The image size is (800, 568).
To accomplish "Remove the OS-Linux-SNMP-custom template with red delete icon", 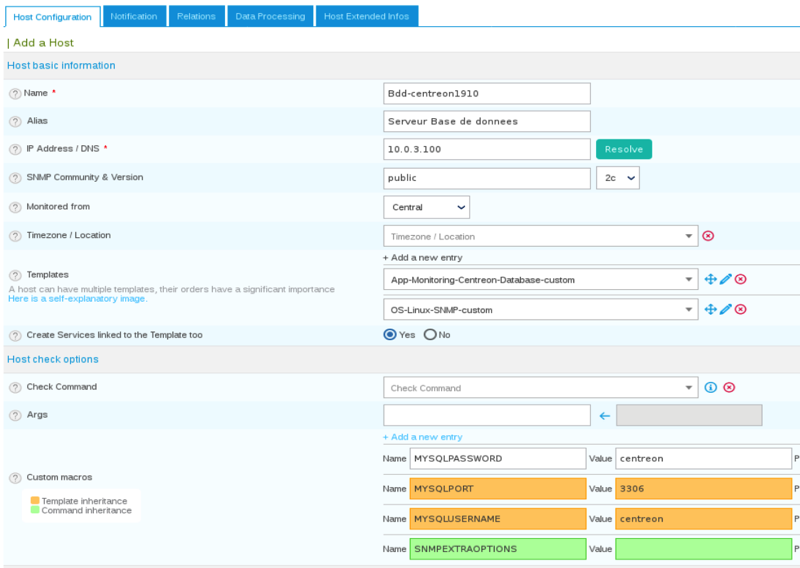I will click(741, 310).
